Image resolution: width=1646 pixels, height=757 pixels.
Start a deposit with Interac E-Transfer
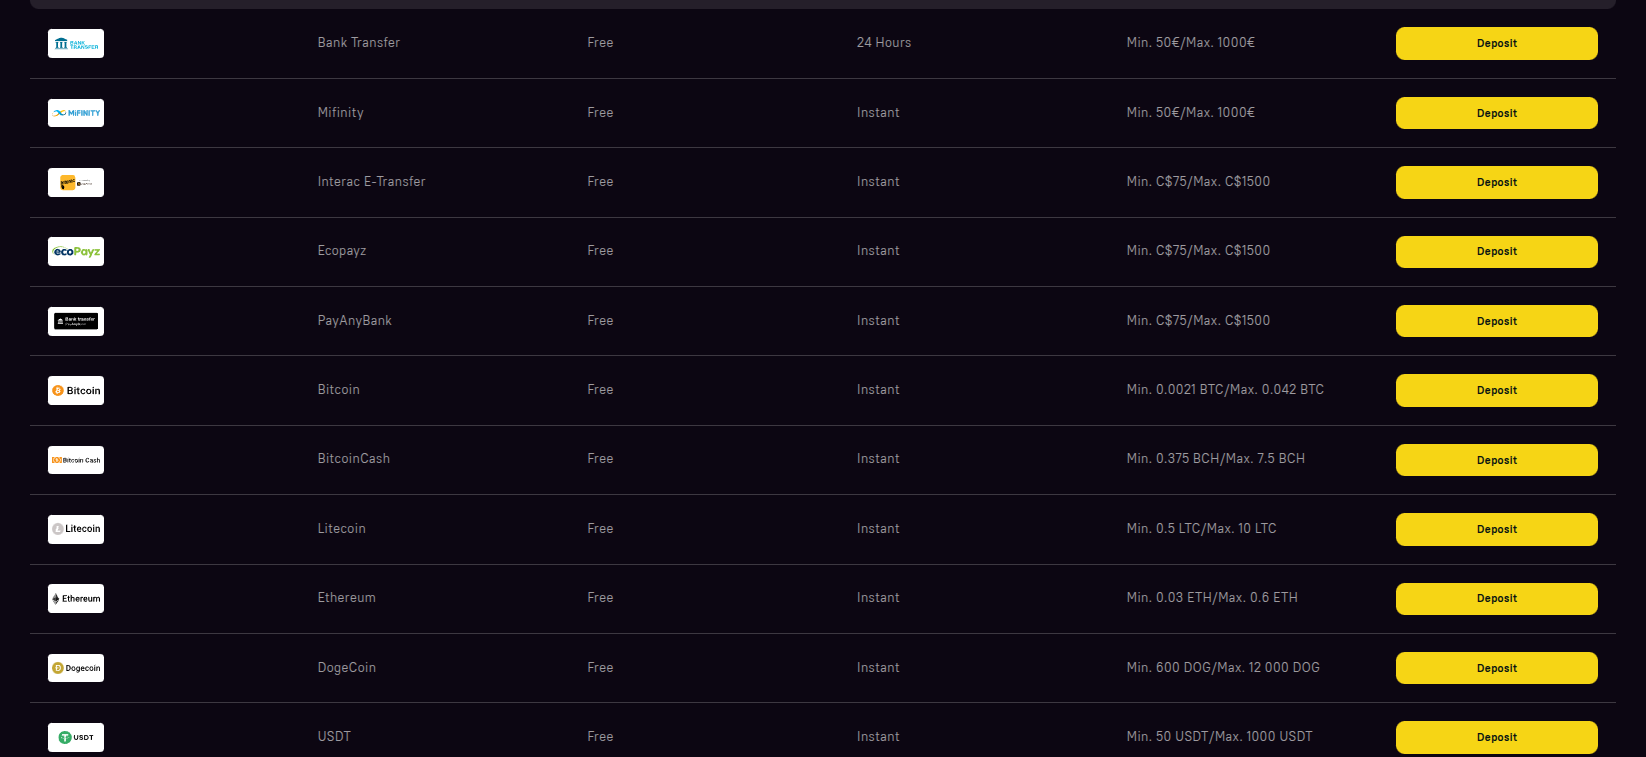(1496, 182)
